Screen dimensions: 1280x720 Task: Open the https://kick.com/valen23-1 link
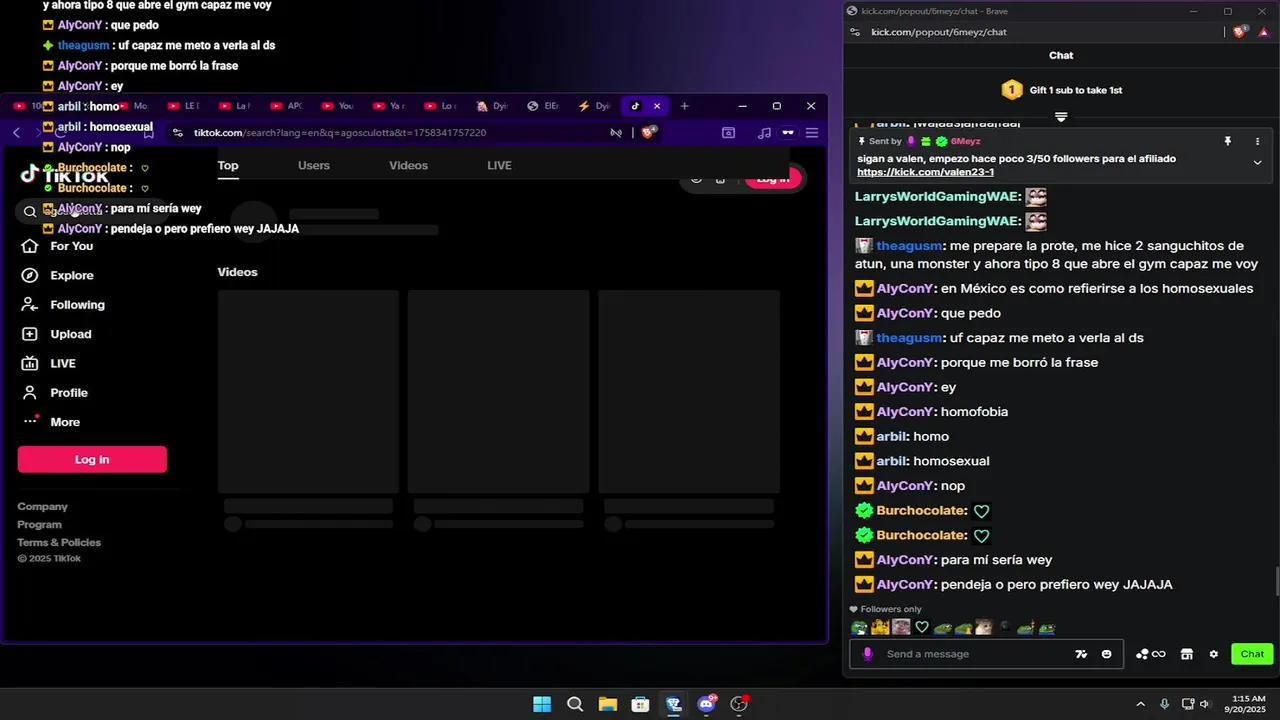925,172
